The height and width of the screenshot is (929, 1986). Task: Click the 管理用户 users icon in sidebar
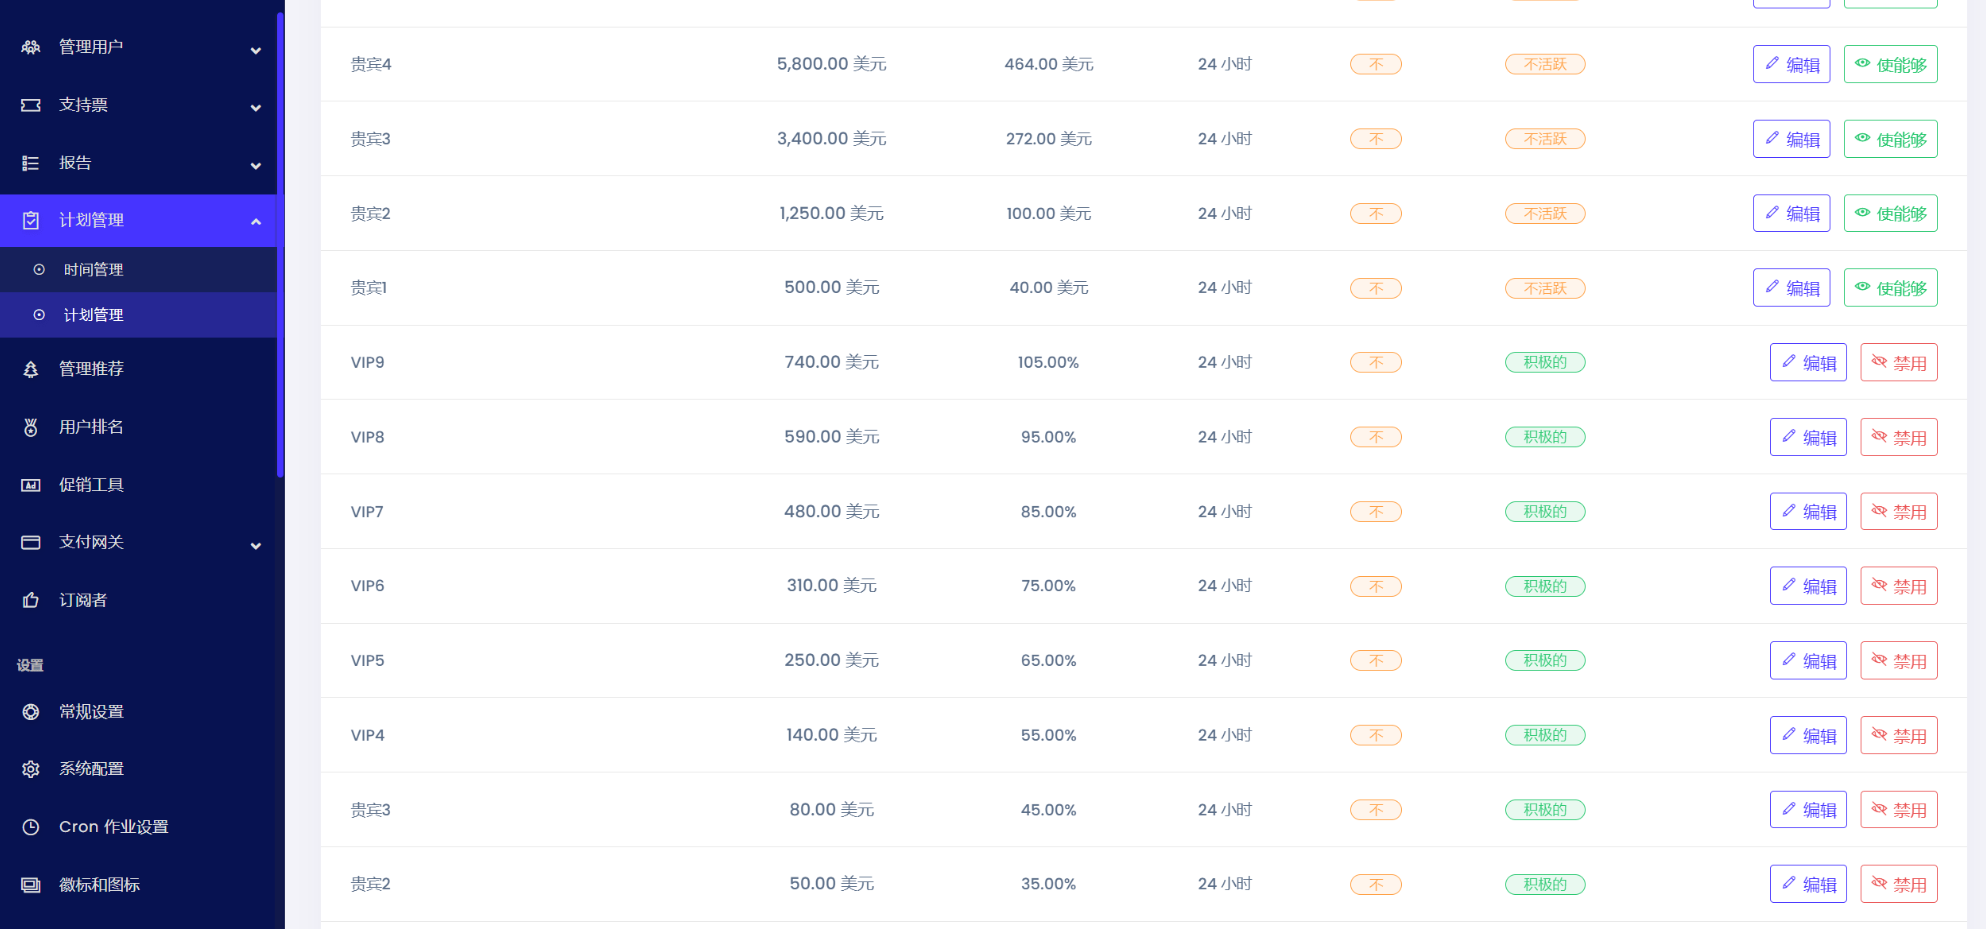click(31, 47)
